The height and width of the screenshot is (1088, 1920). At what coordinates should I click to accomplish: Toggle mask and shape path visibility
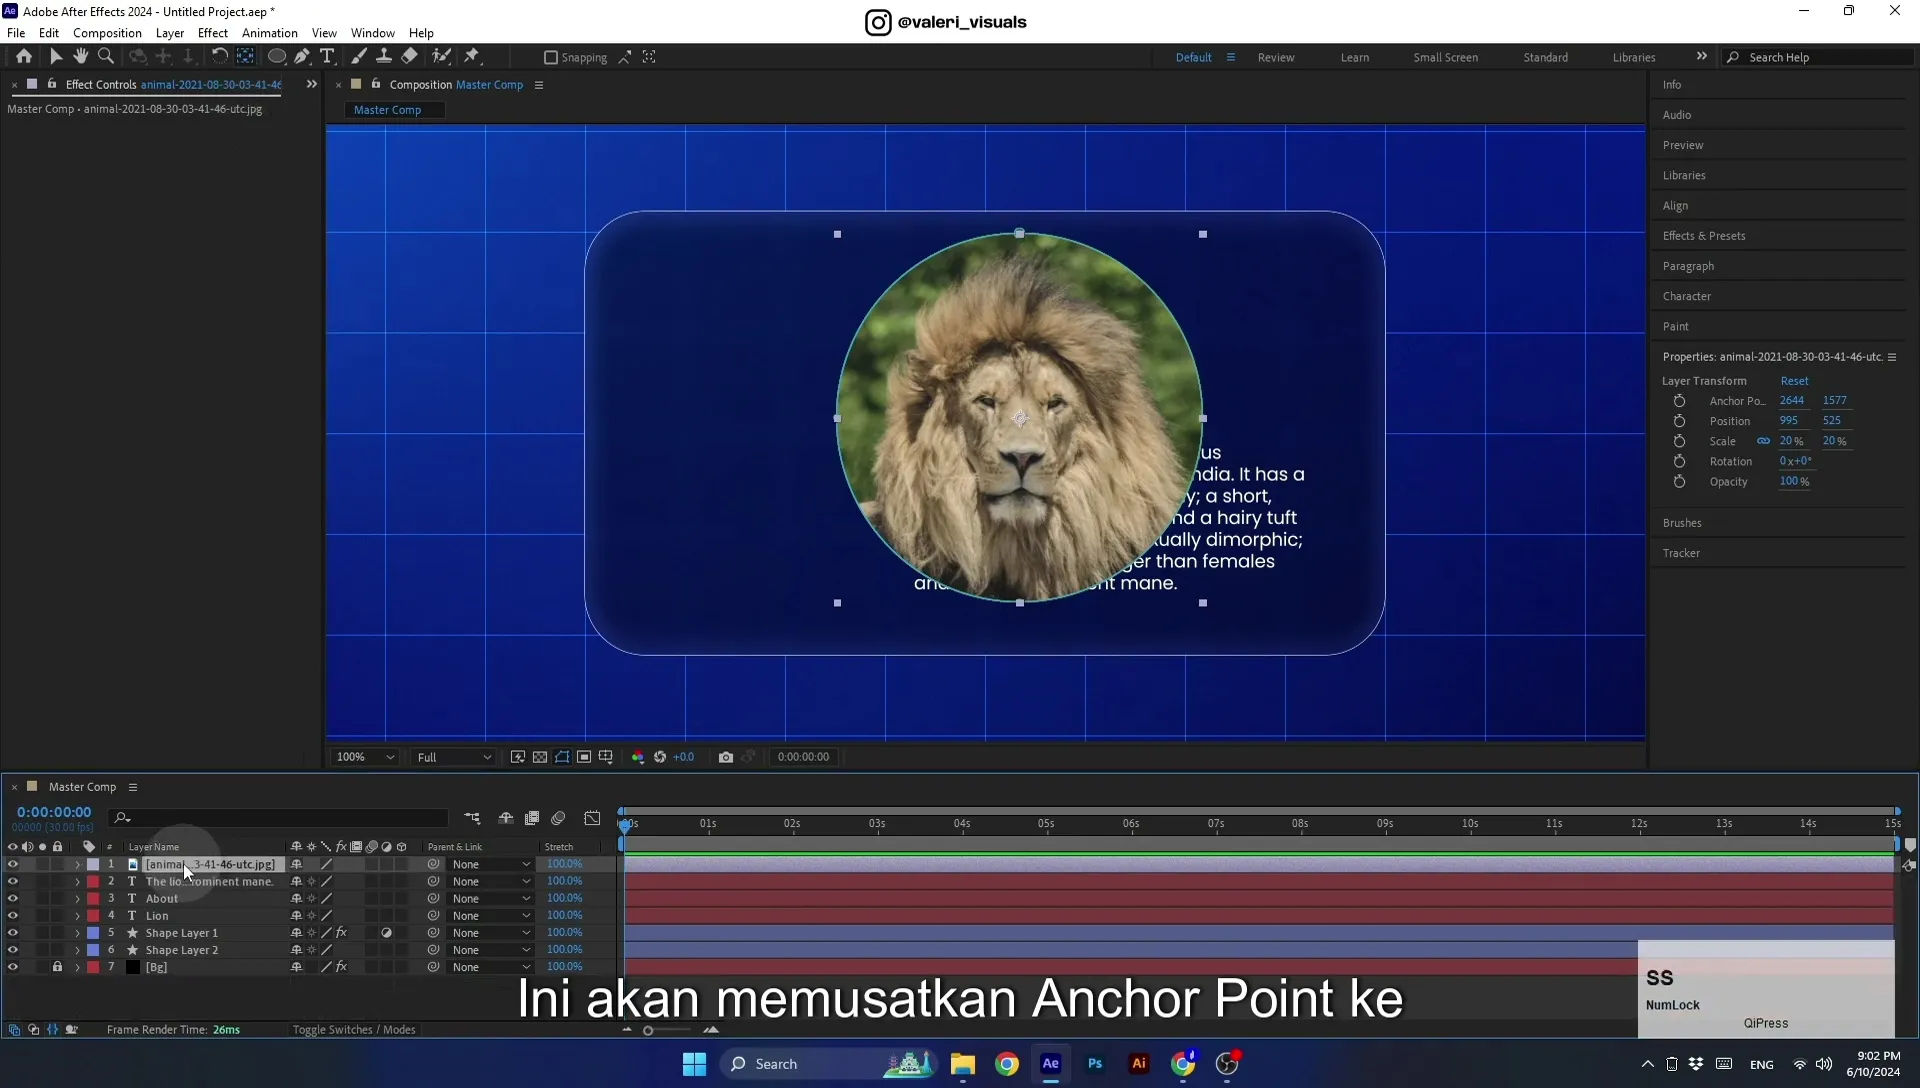pos(562,757)
